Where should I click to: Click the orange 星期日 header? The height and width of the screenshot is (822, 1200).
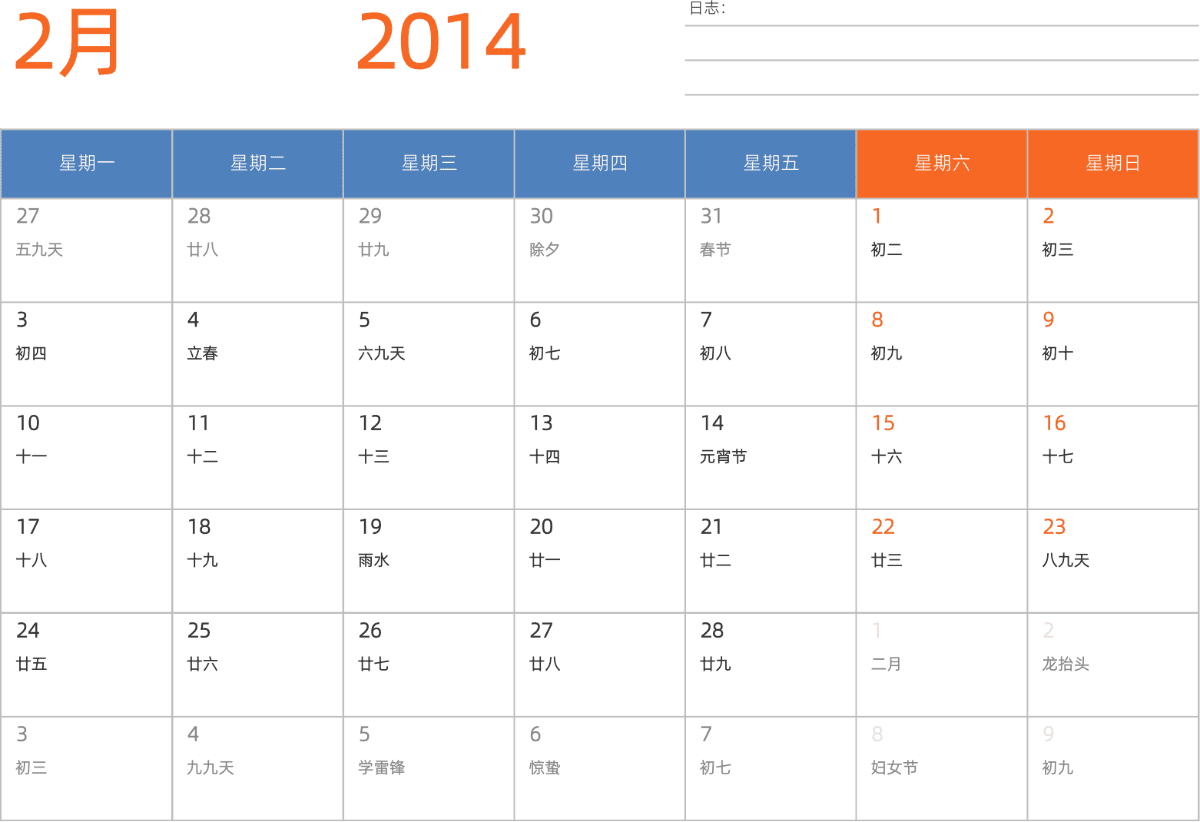1113,164
